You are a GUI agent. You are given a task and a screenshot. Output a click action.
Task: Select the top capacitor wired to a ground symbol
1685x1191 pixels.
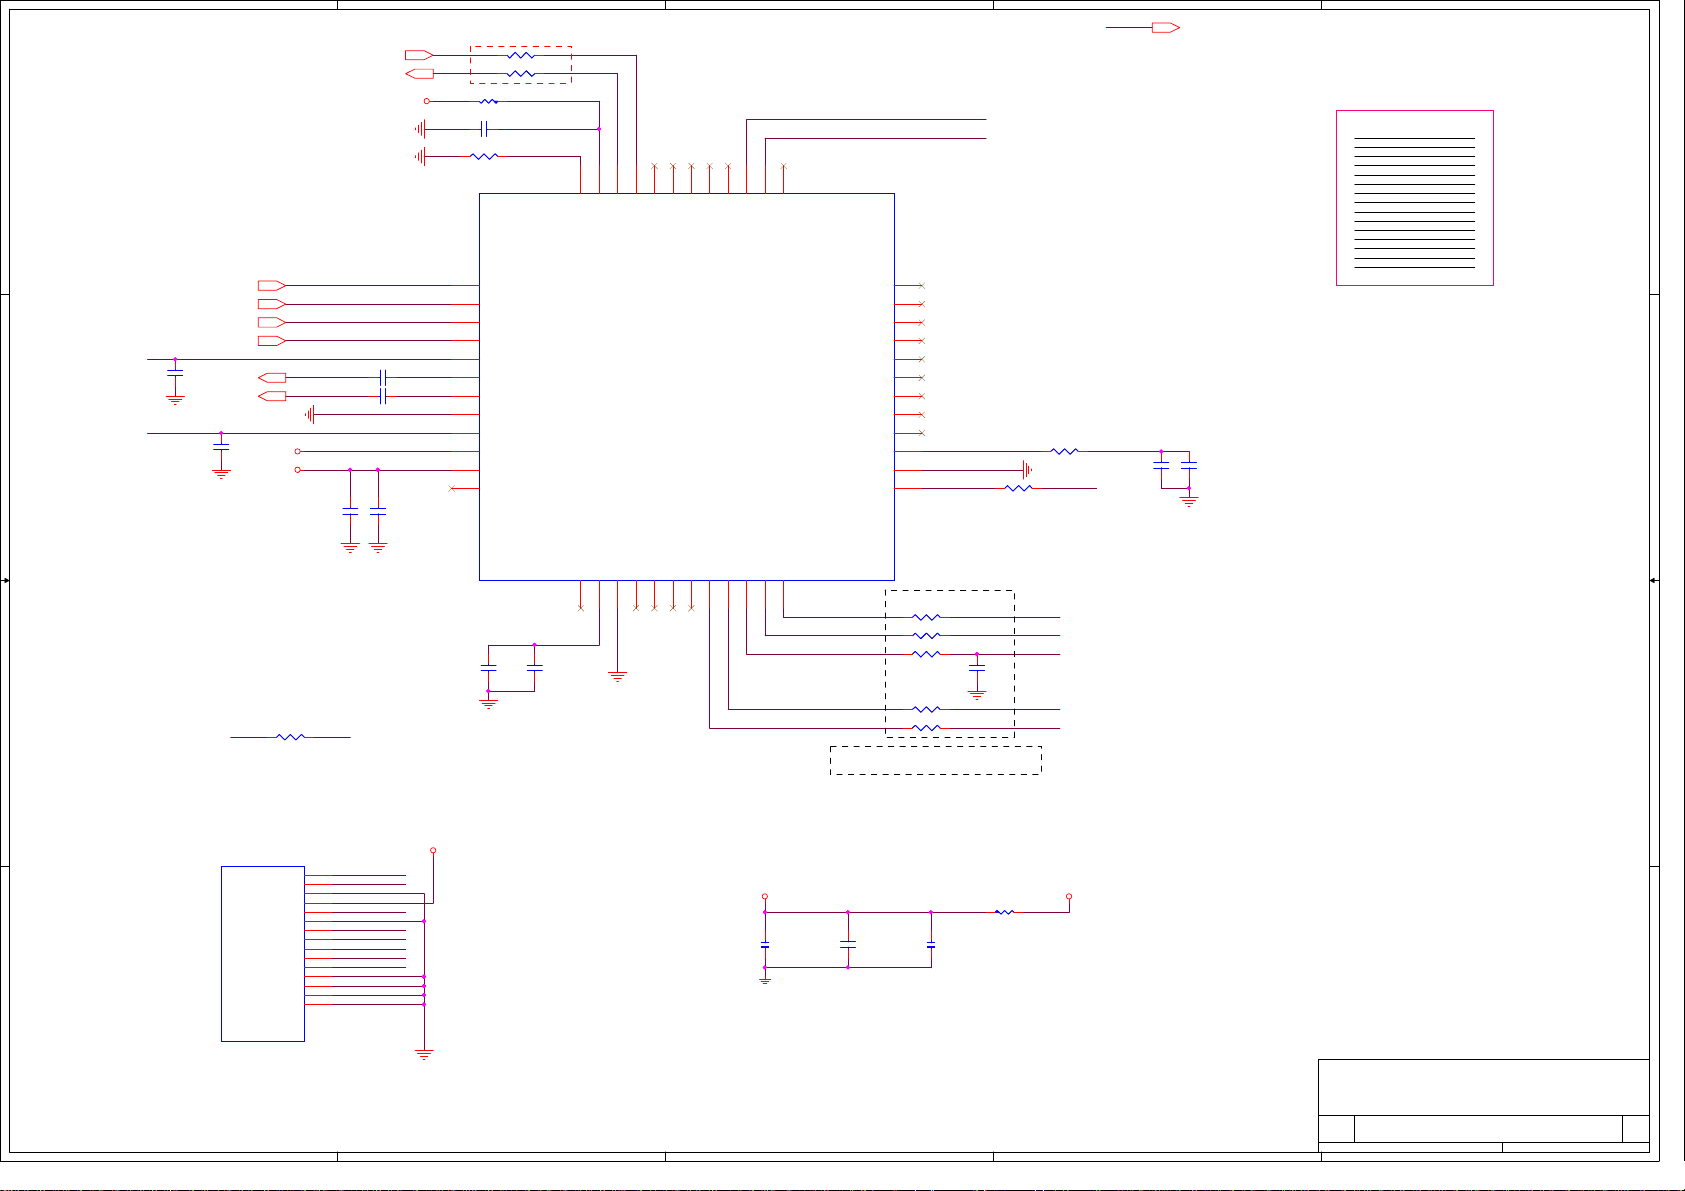(484, 129)
